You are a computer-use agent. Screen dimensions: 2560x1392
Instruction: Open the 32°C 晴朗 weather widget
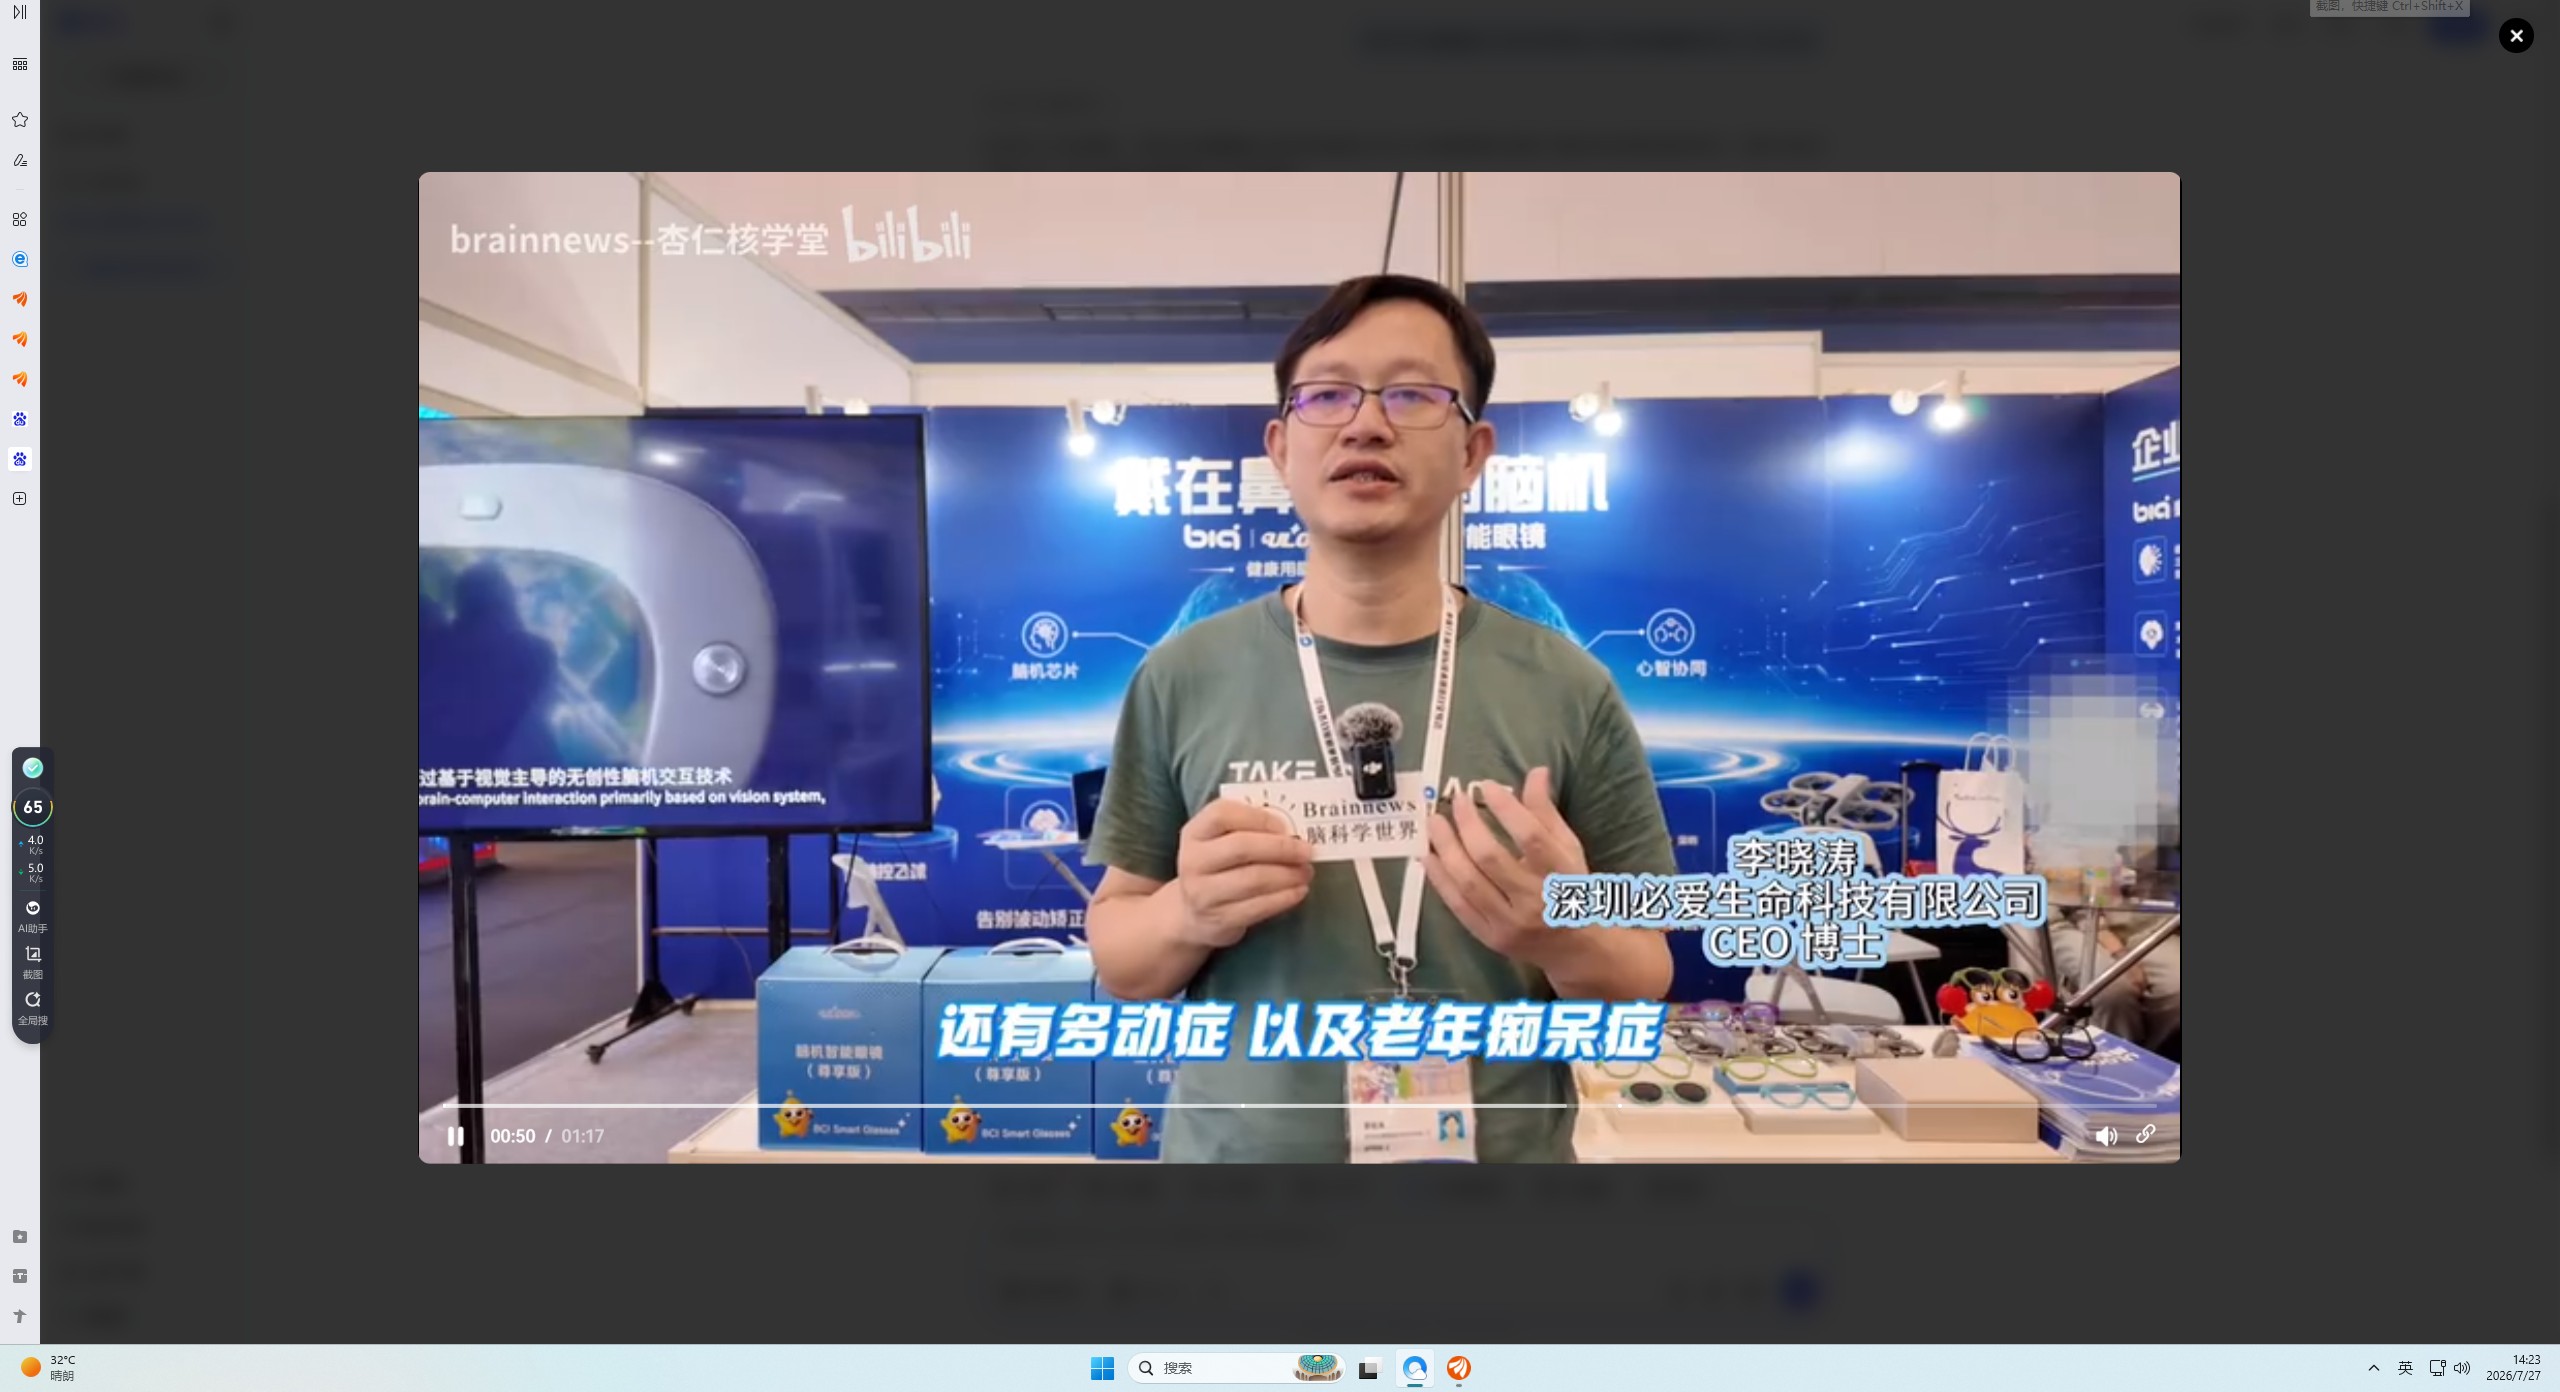point(48,1368)
